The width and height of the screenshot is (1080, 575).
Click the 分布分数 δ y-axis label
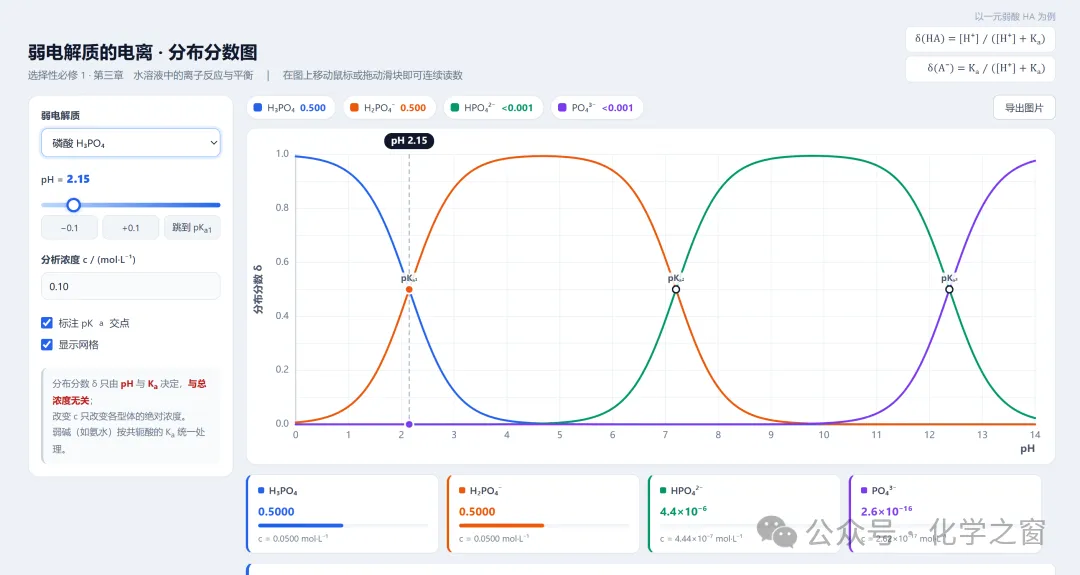tap(258, 289)
